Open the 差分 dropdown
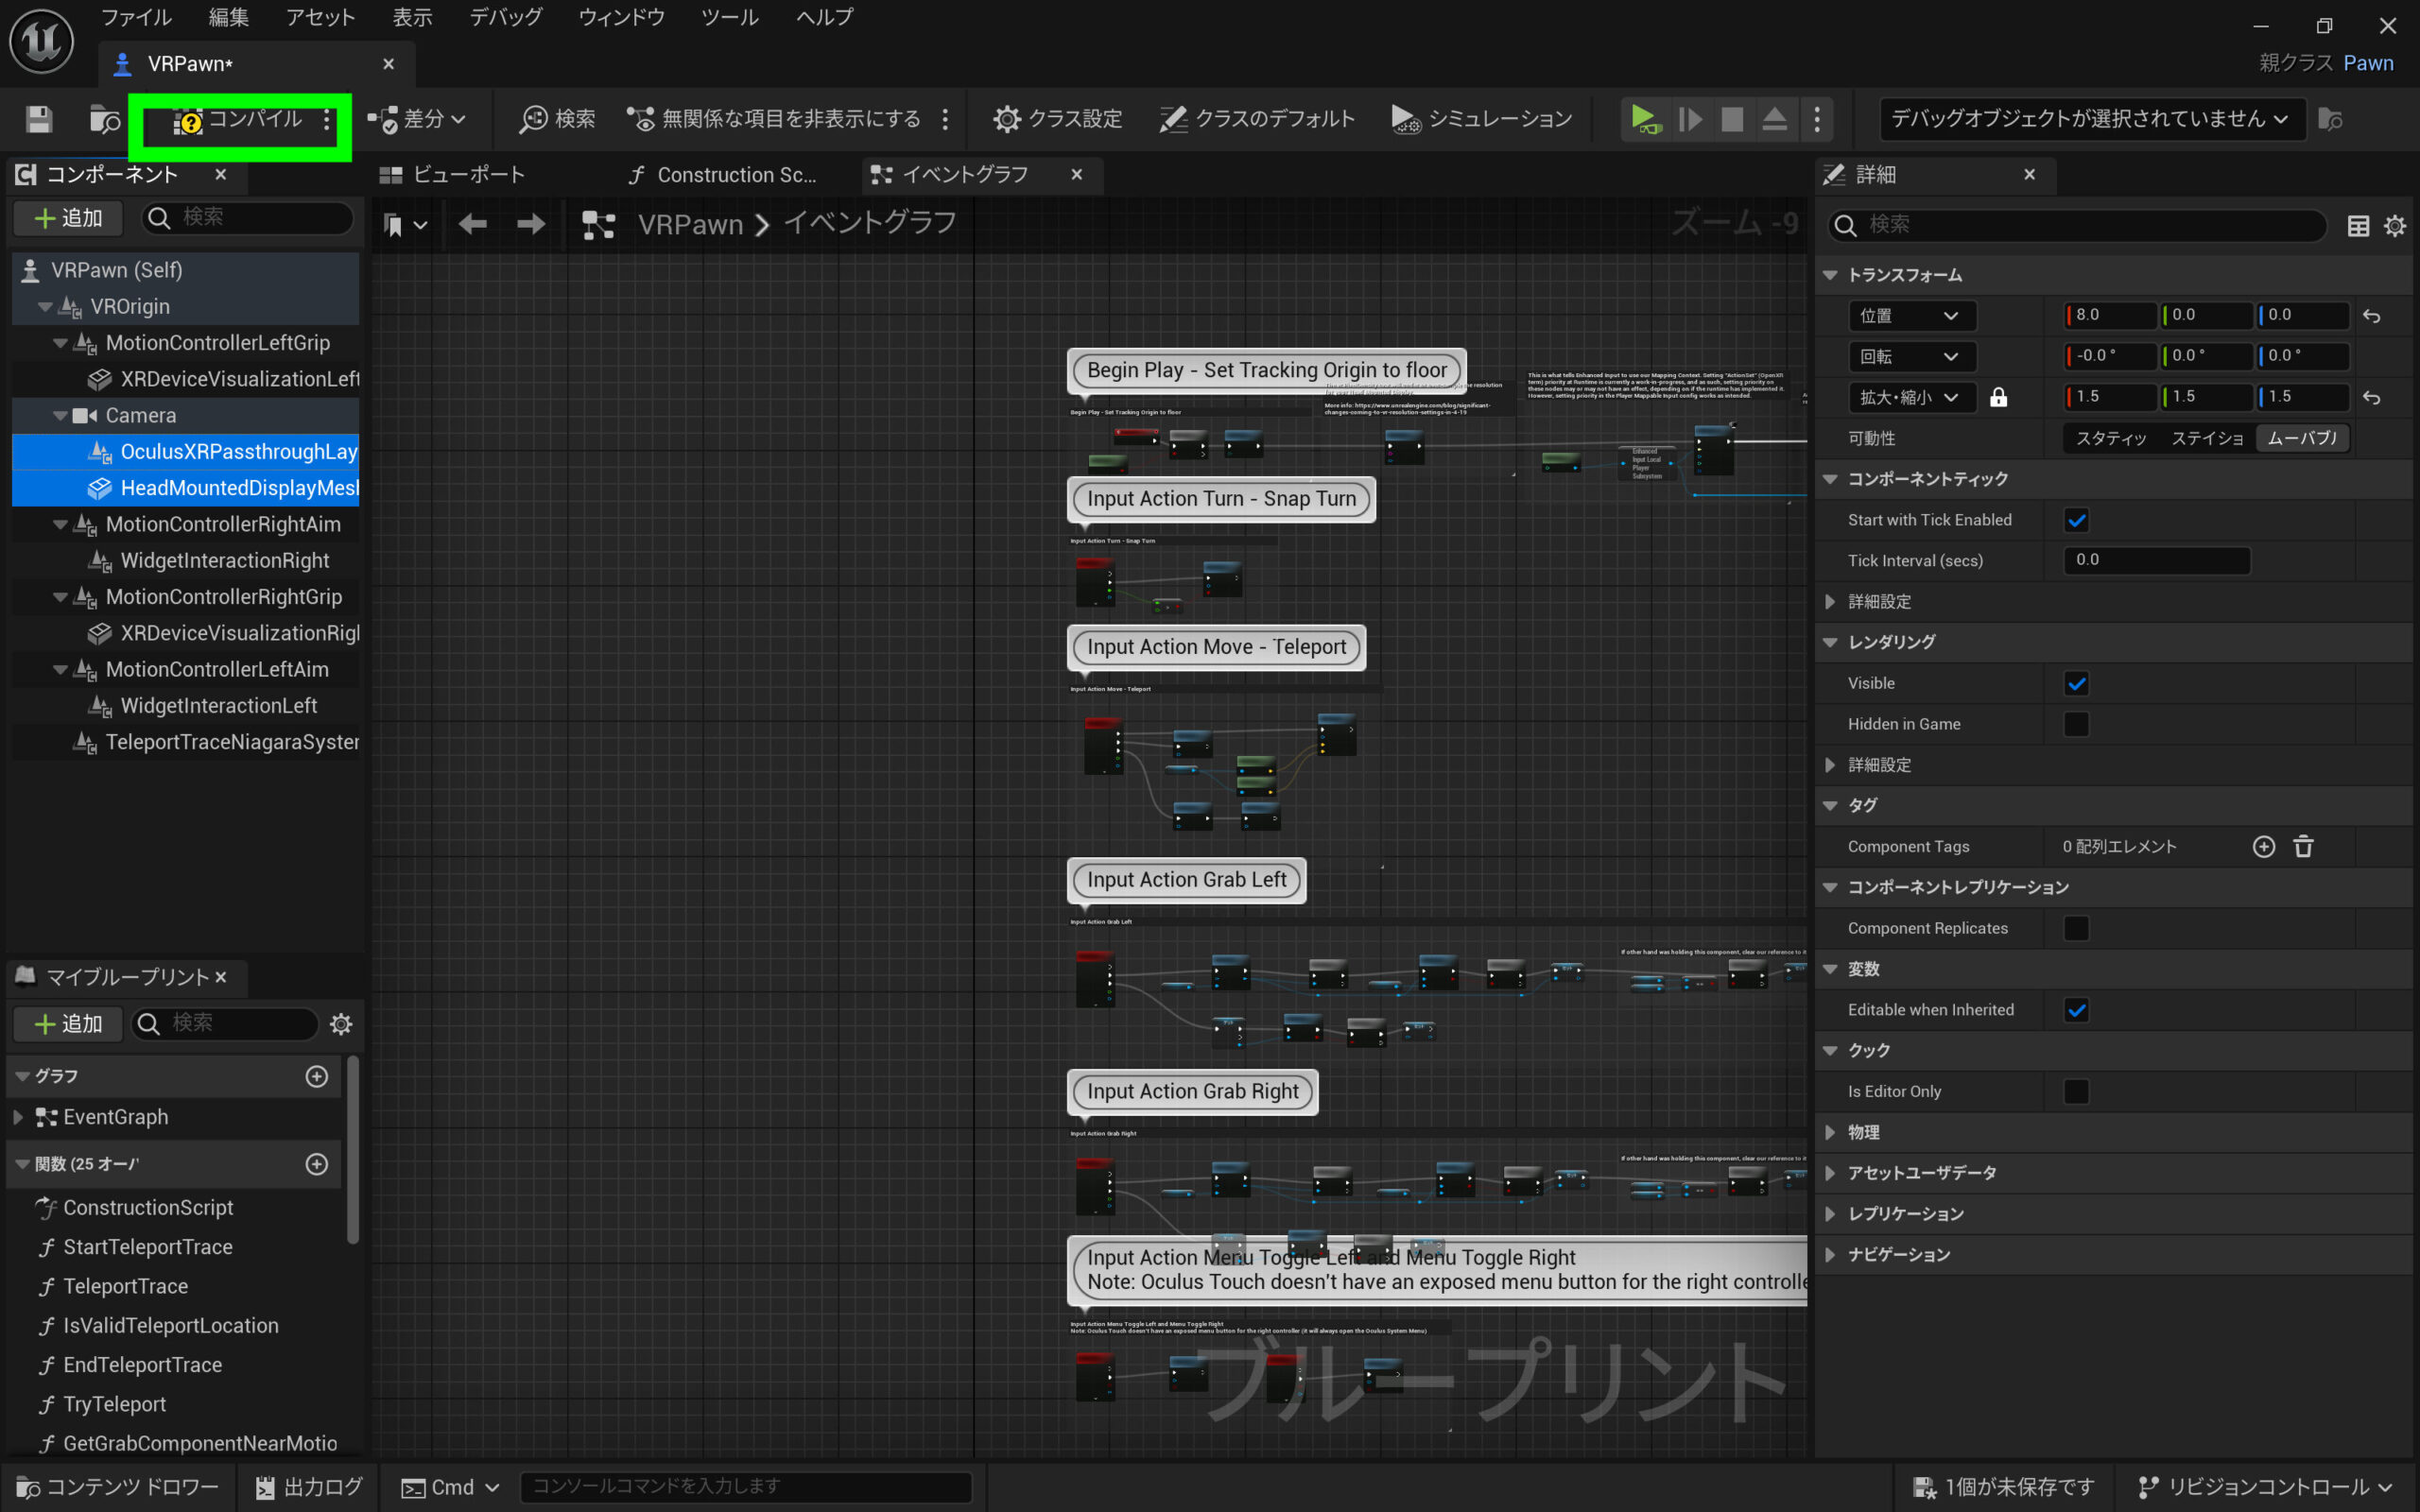 pos(418,119)
